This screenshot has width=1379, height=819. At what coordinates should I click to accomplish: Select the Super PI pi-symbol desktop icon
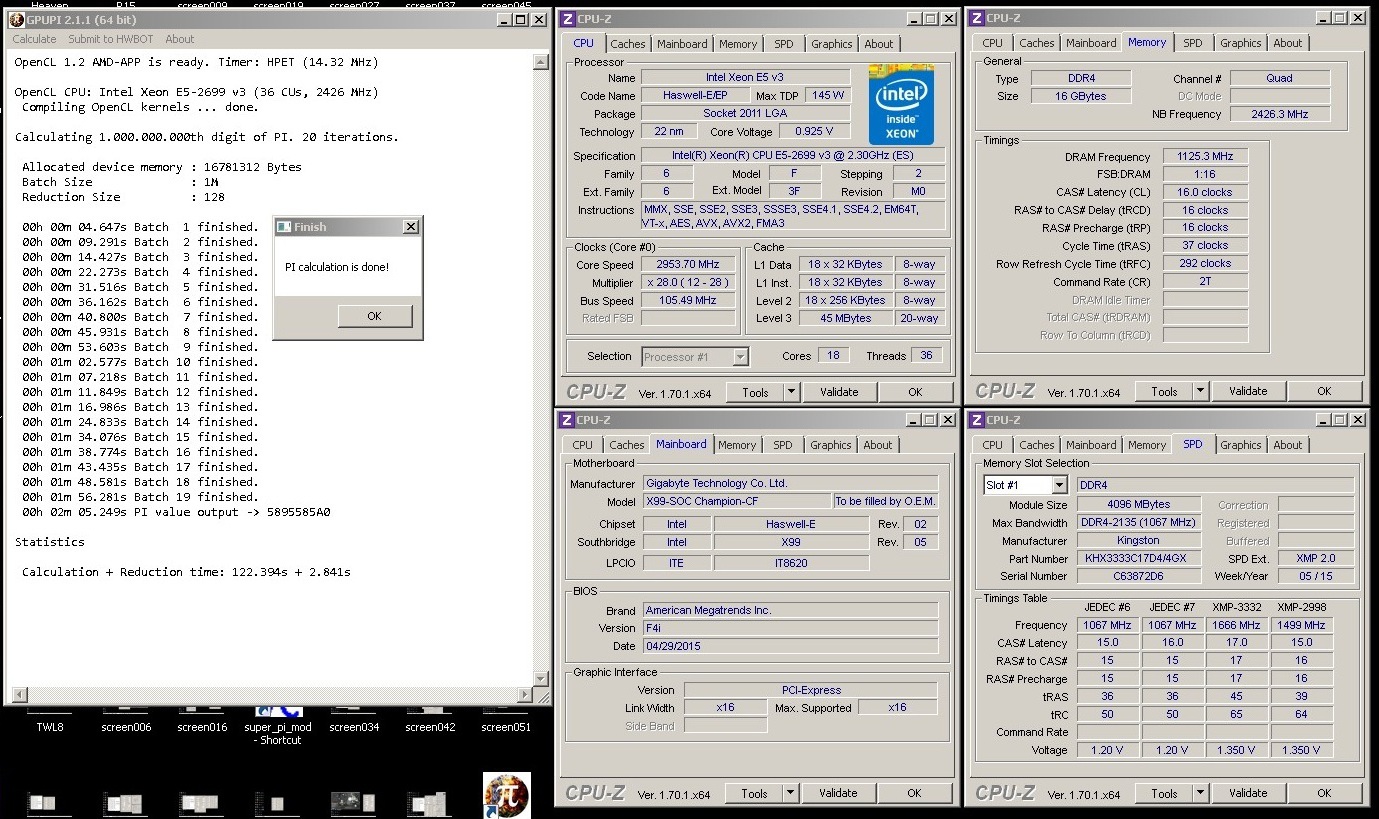[506, 794]
